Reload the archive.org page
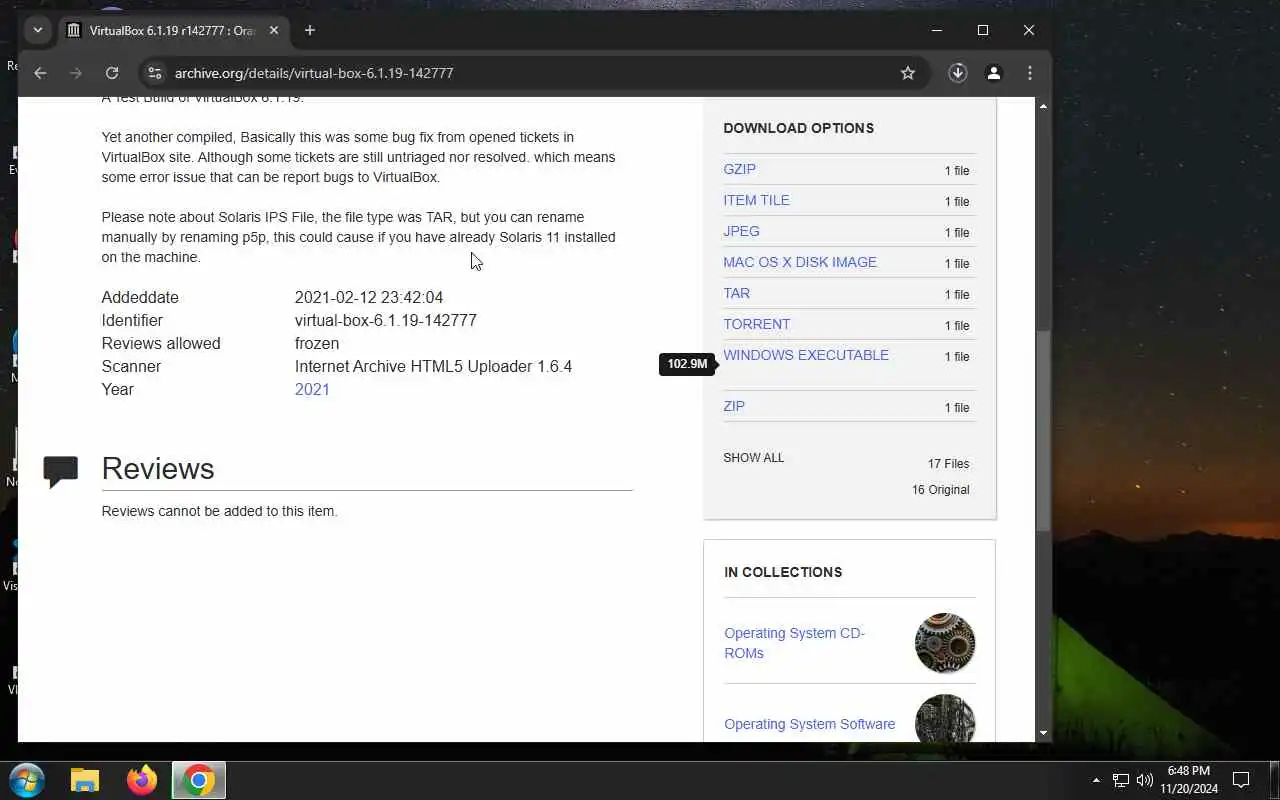 pyautogui.click(x=112, y=73)
